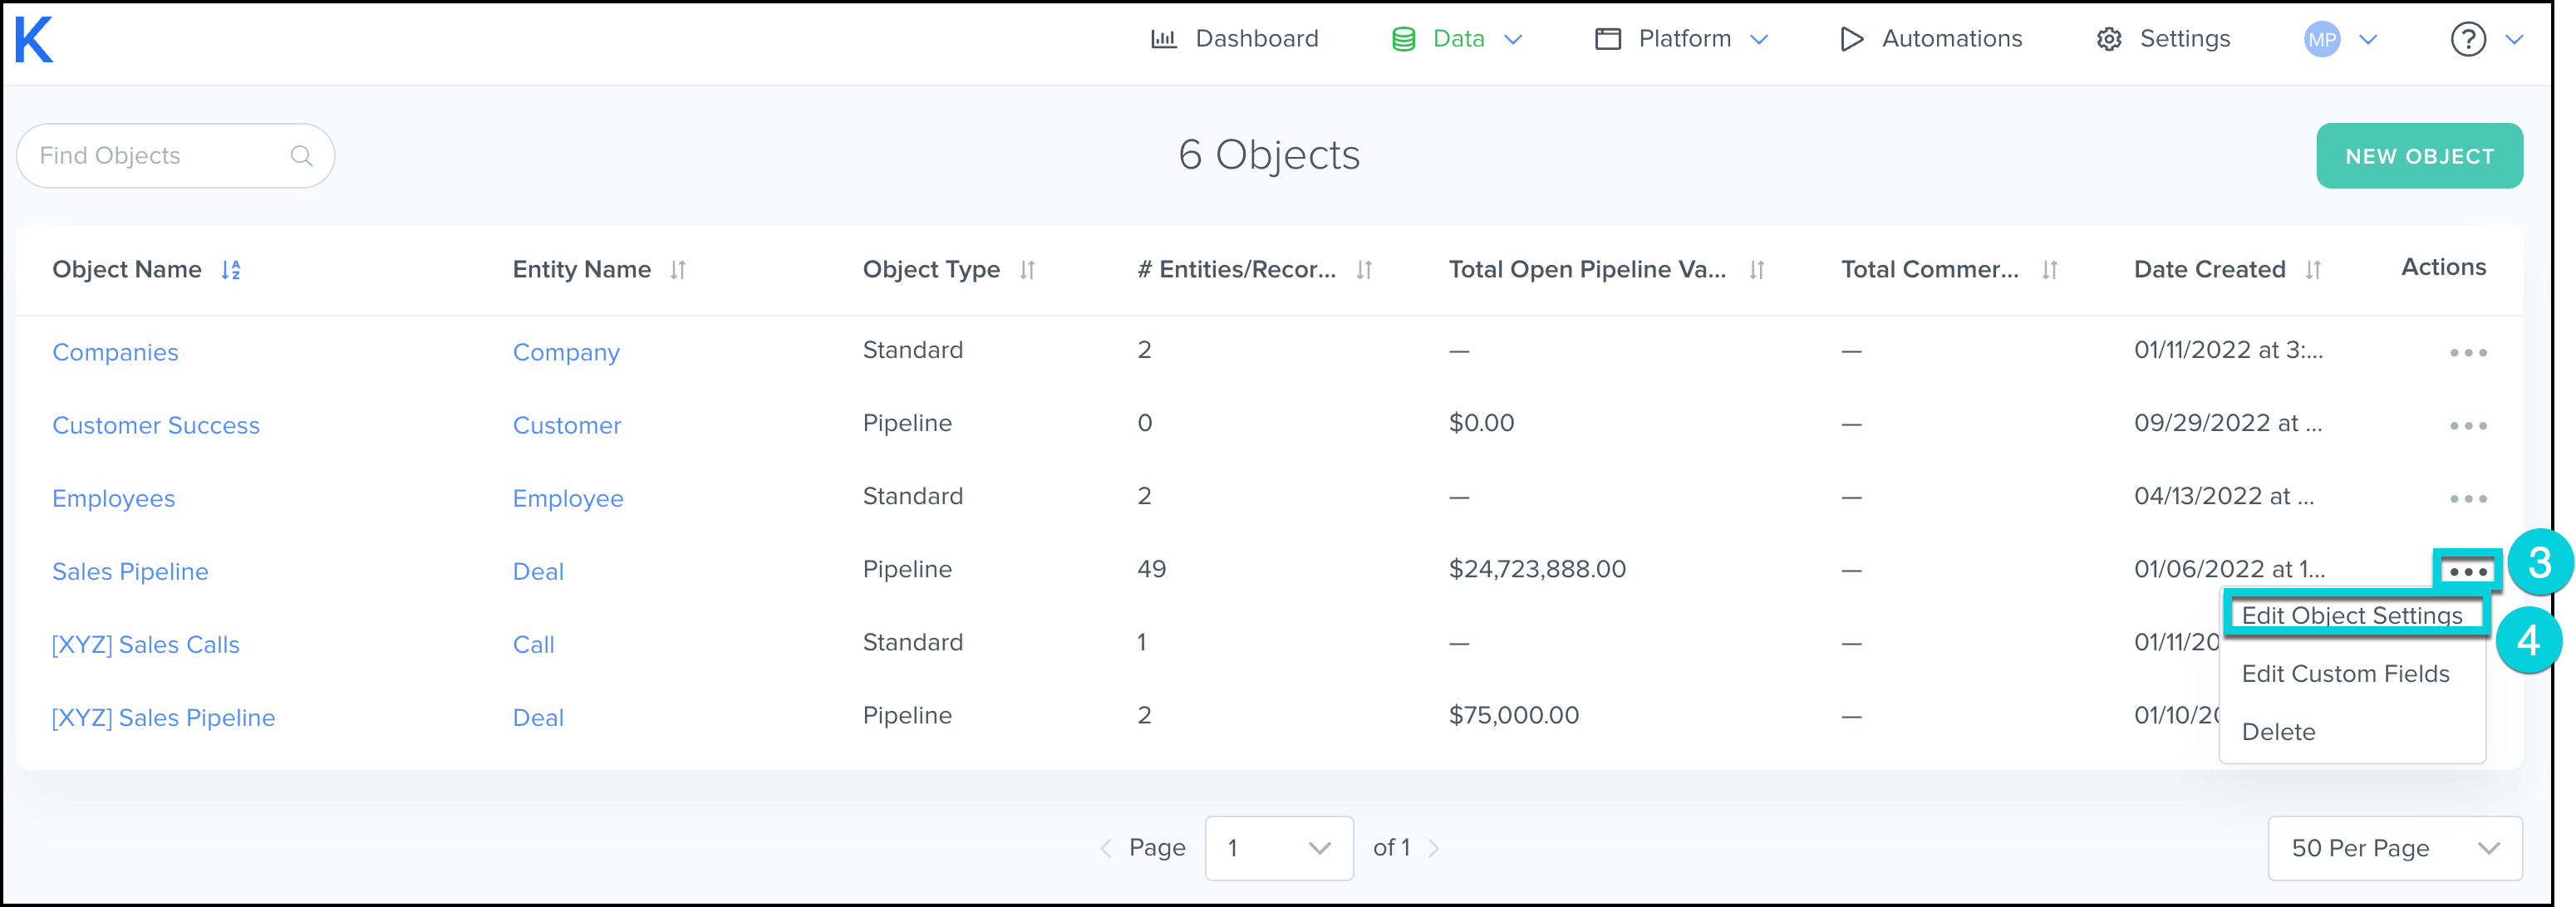Sort by Object Type column icon
2576x907 pixels.
tap(1027, 270)
